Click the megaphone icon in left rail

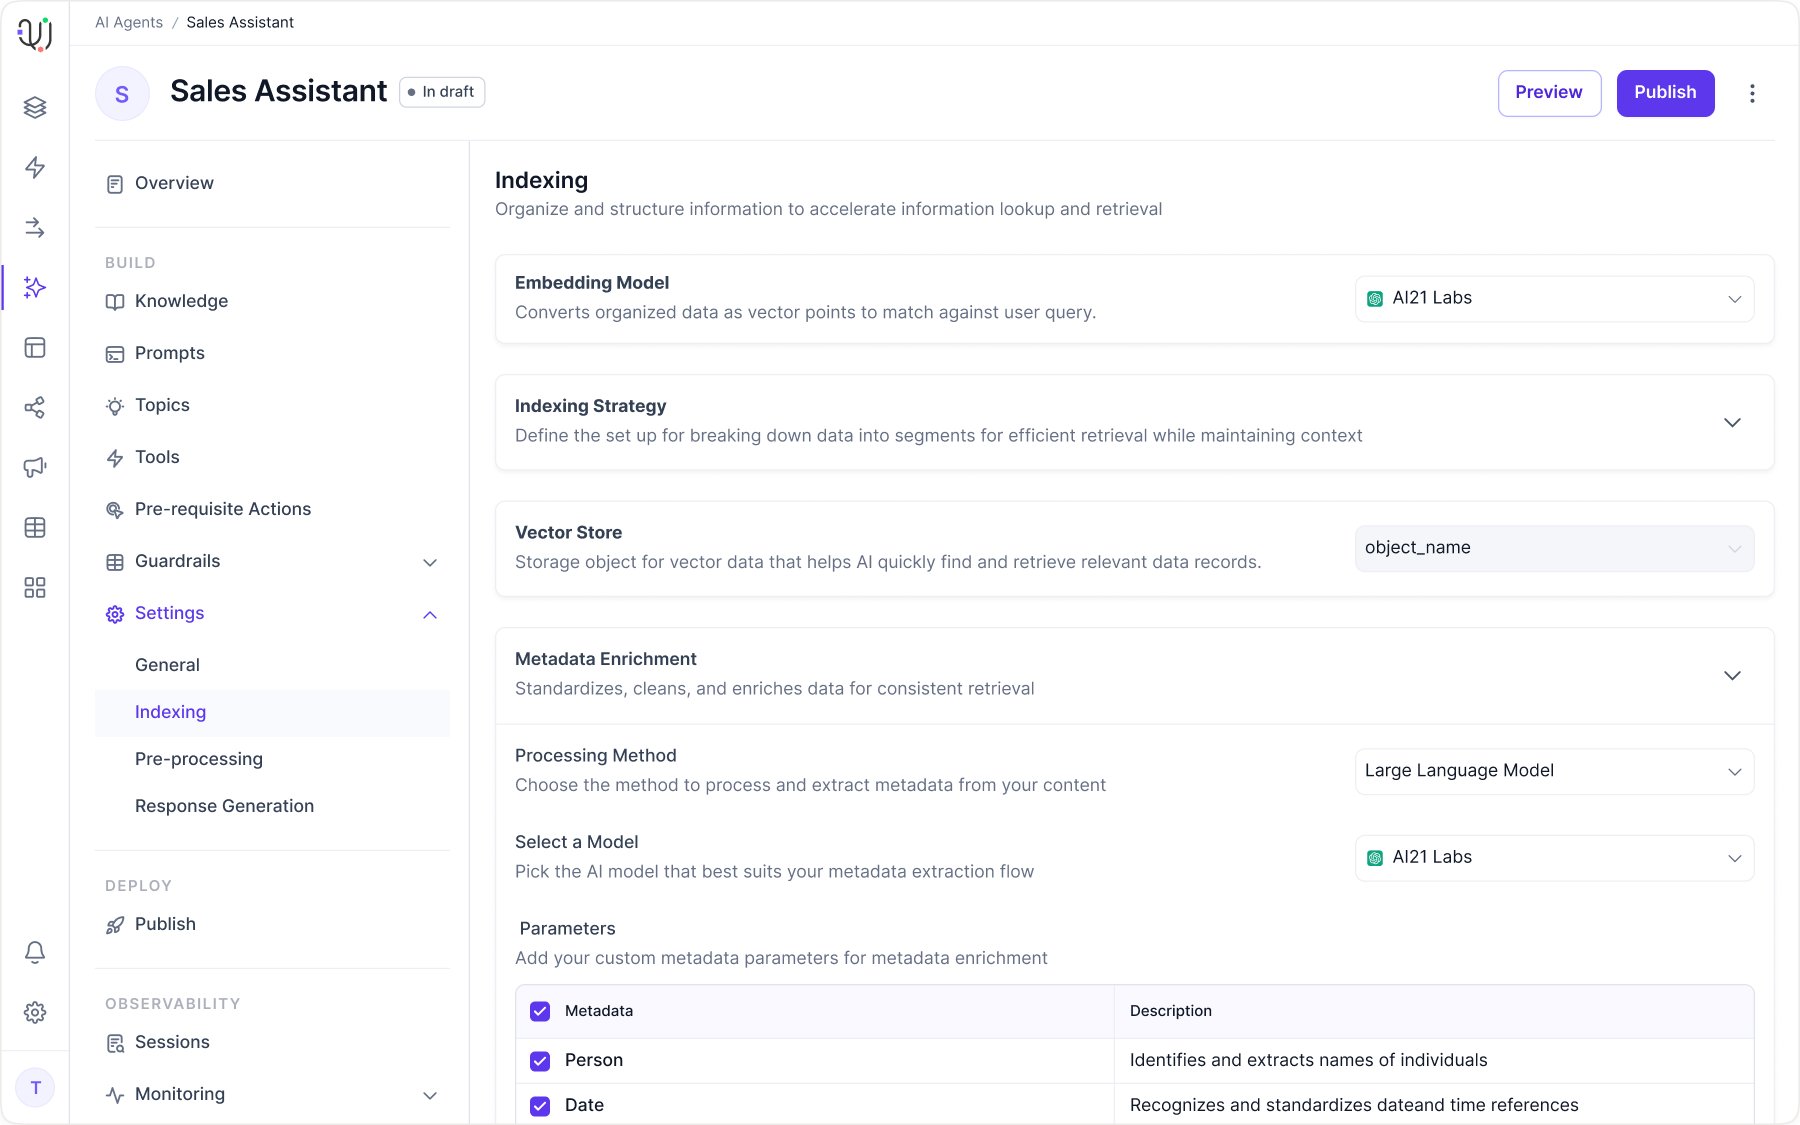(35, 468)
